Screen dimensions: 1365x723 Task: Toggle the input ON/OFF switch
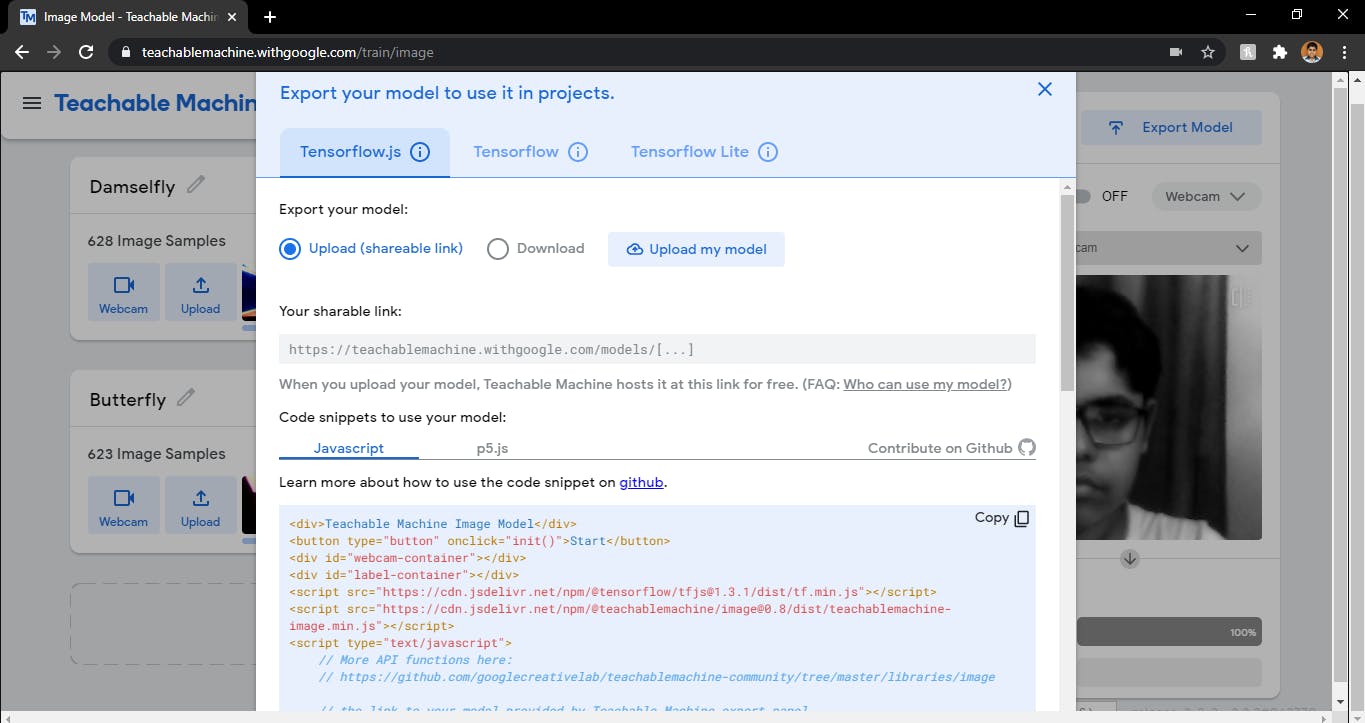1082,196
